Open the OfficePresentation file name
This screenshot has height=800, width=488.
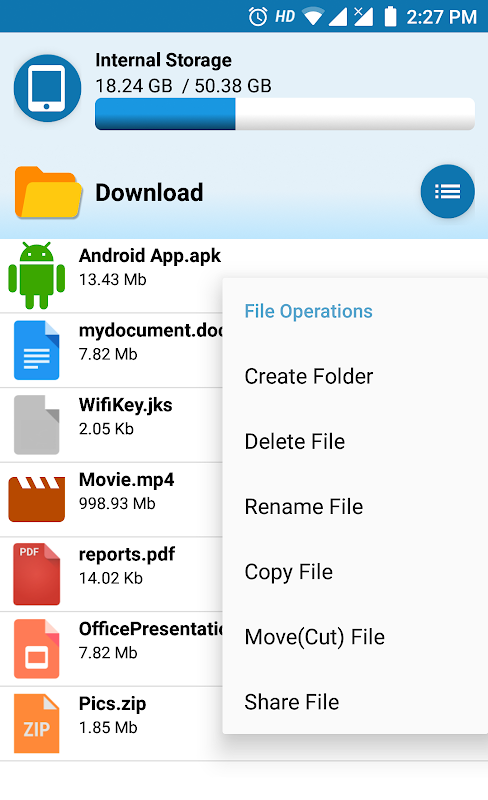click(151, 629)
